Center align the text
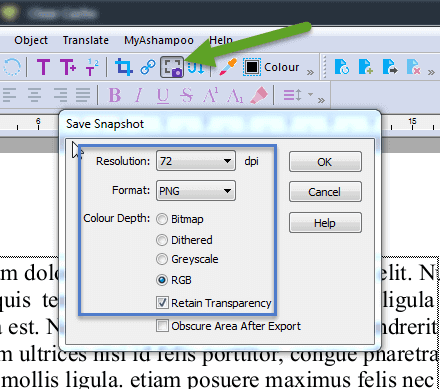The image size is (440, 389). coord(34,95)
